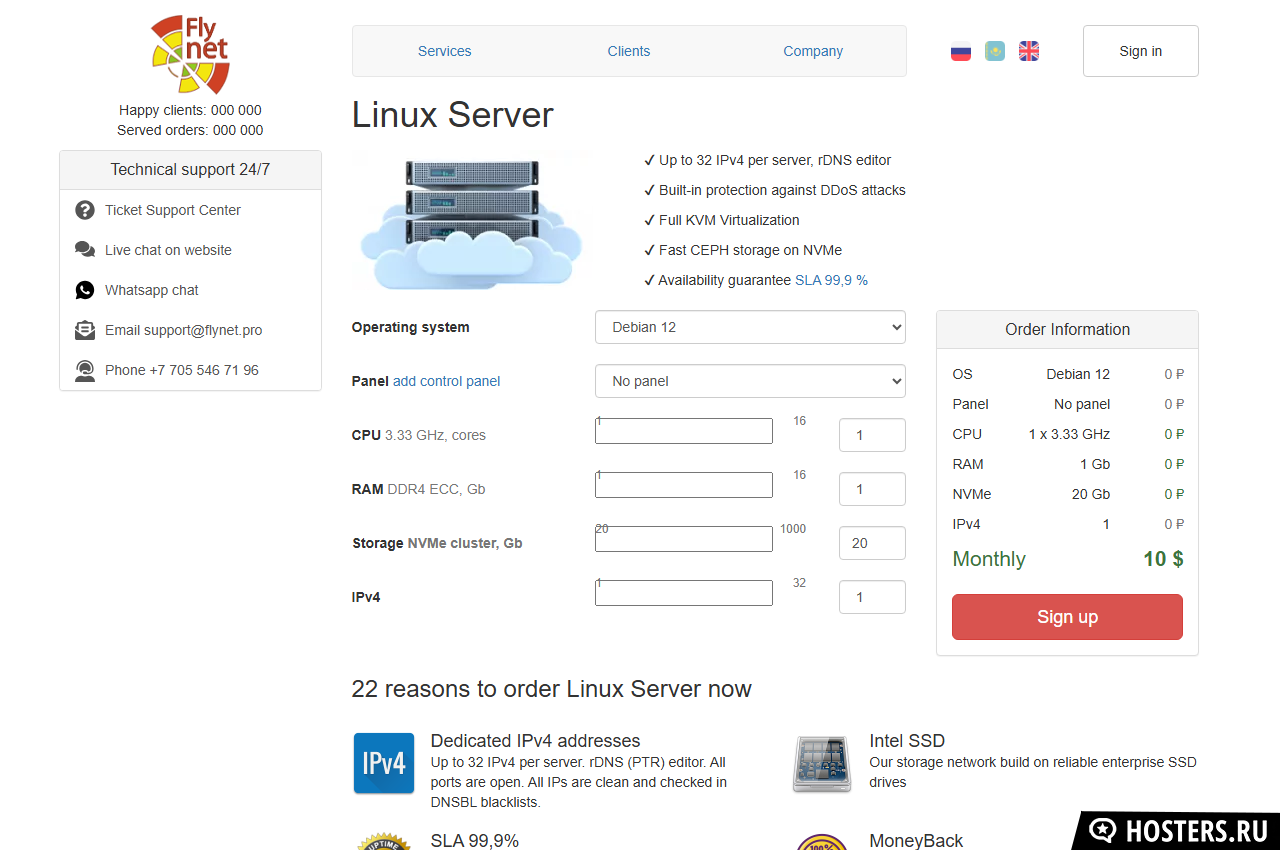Click the Phone headset icon

[85, 370]
